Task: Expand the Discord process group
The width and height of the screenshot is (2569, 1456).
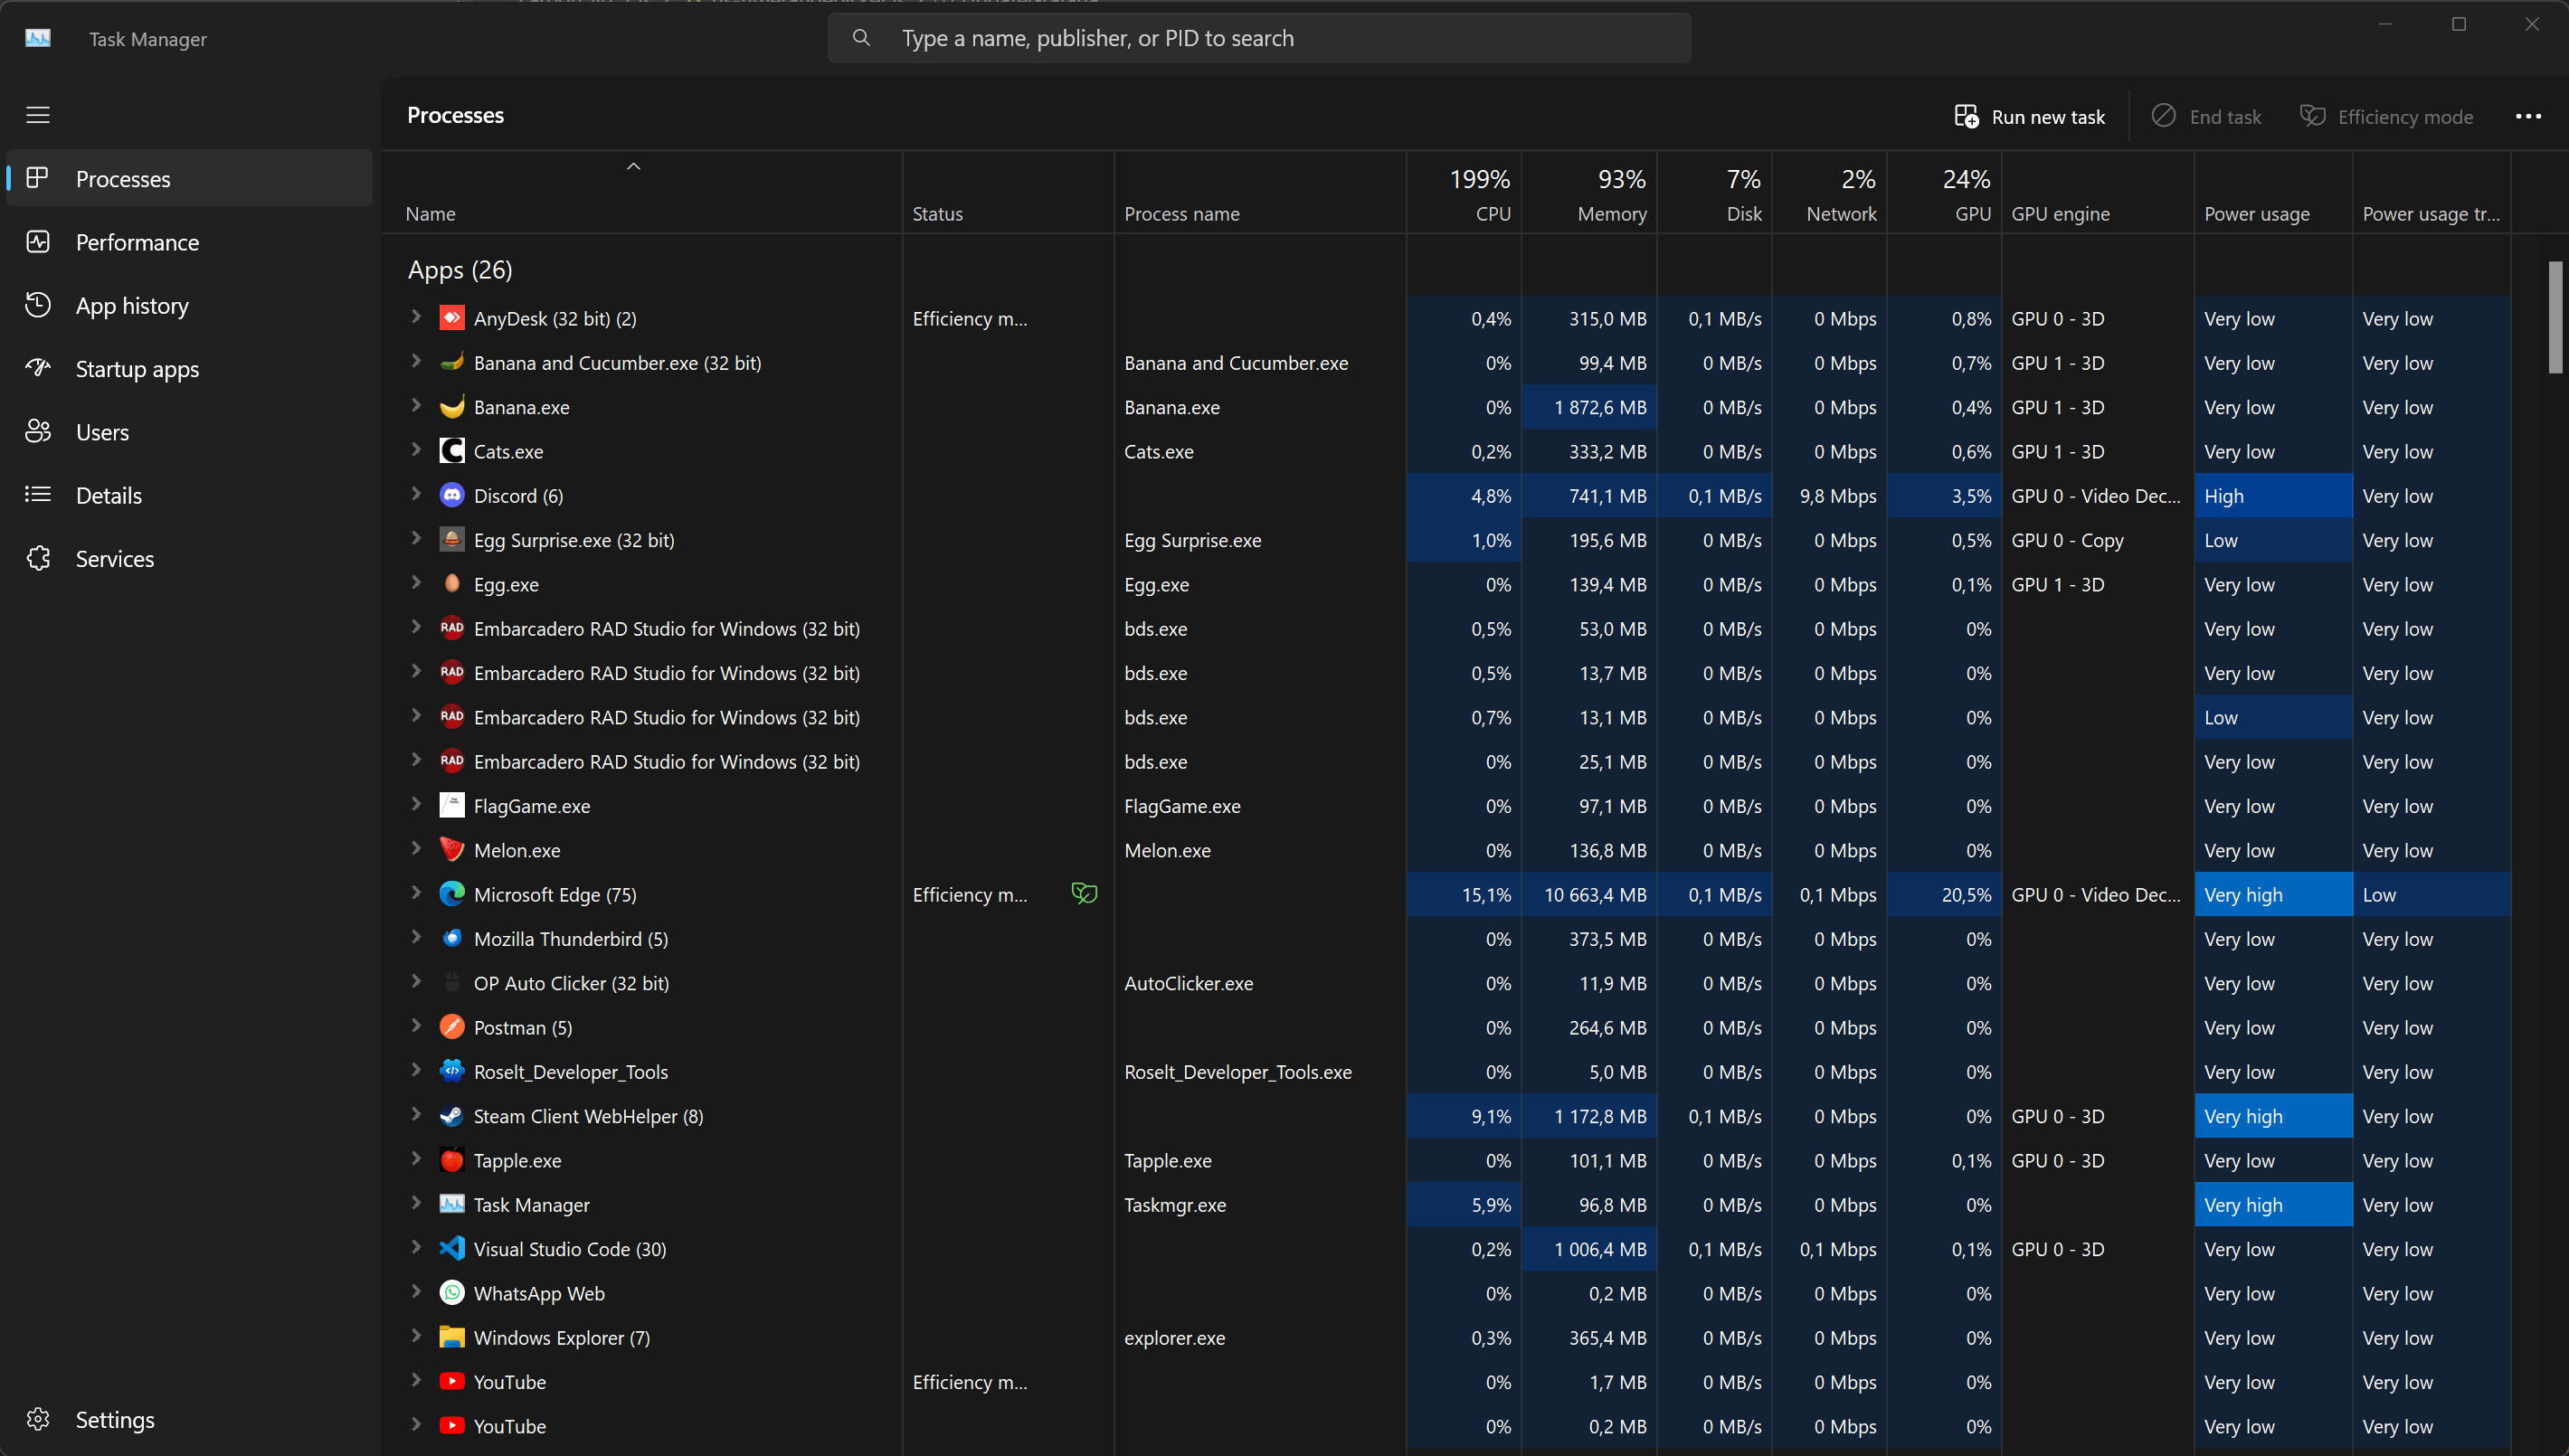Action: [x=416, y=494]
